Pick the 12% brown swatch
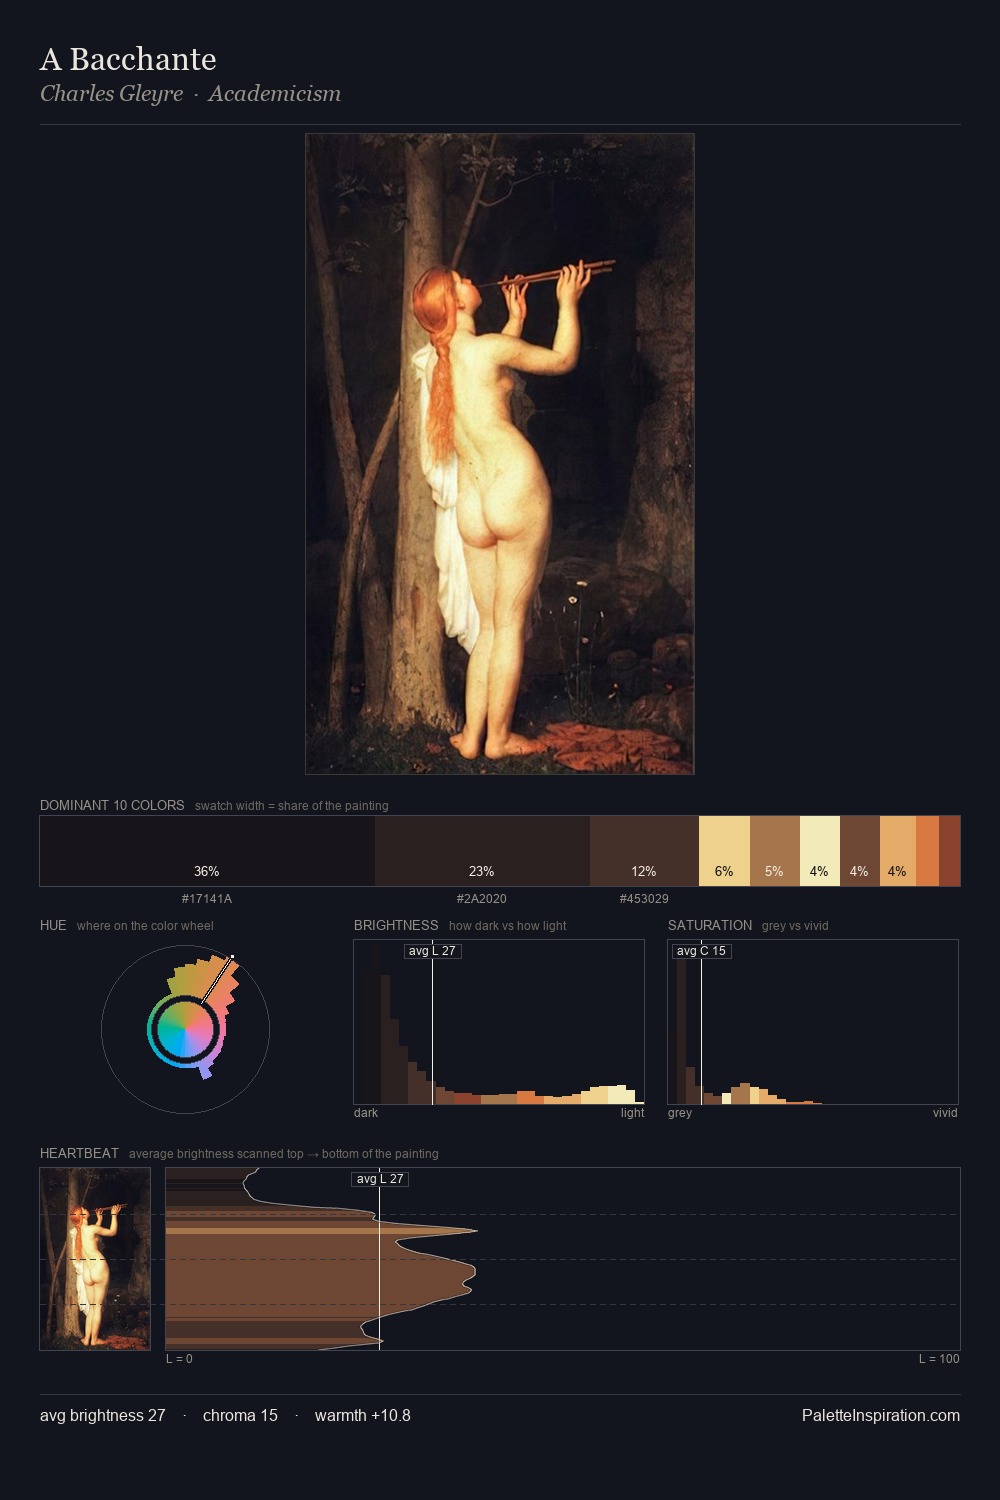This screenshot has width=1000, height=1500. pyautogui.click(x=644, y=851)
